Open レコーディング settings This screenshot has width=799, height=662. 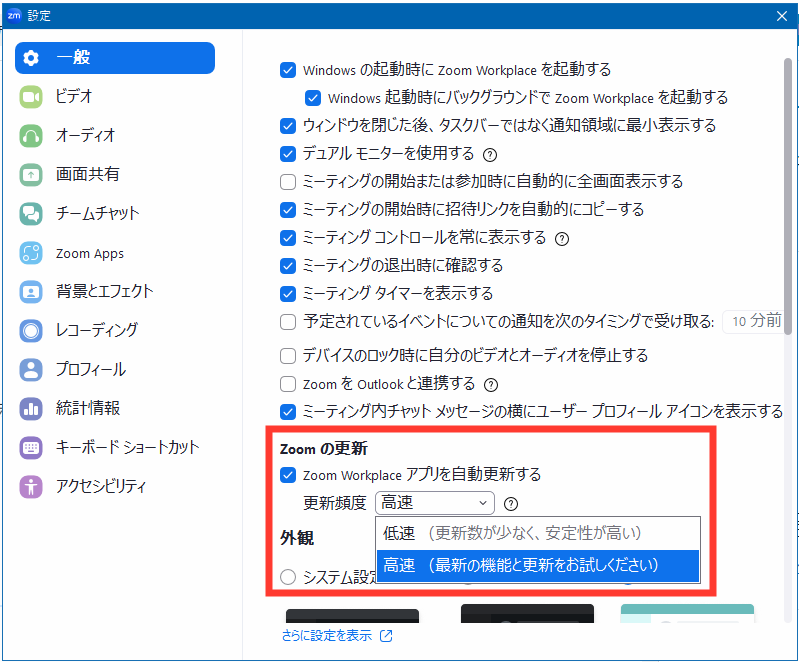[x=115, y=330]
